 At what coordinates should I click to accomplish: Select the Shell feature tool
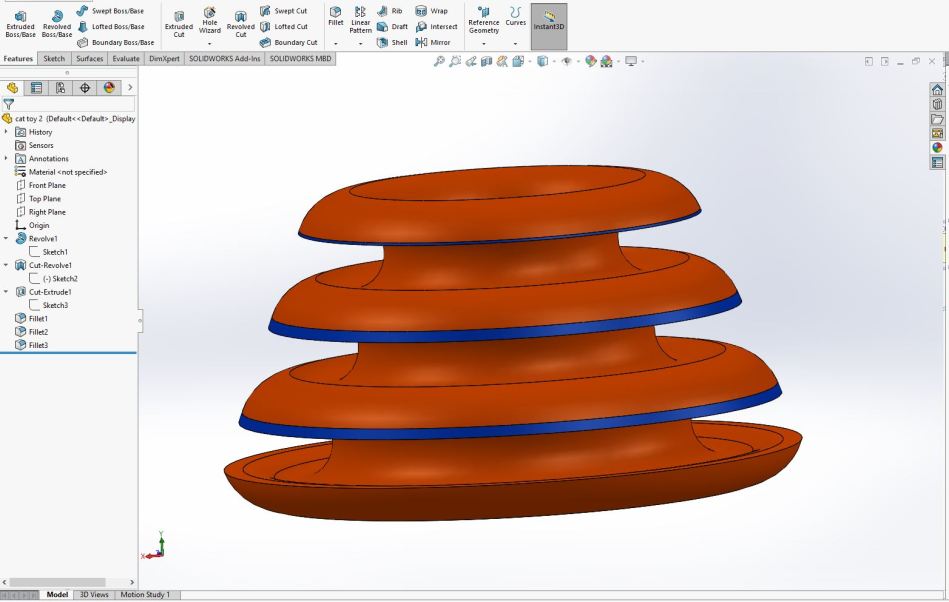coord(389,42)
